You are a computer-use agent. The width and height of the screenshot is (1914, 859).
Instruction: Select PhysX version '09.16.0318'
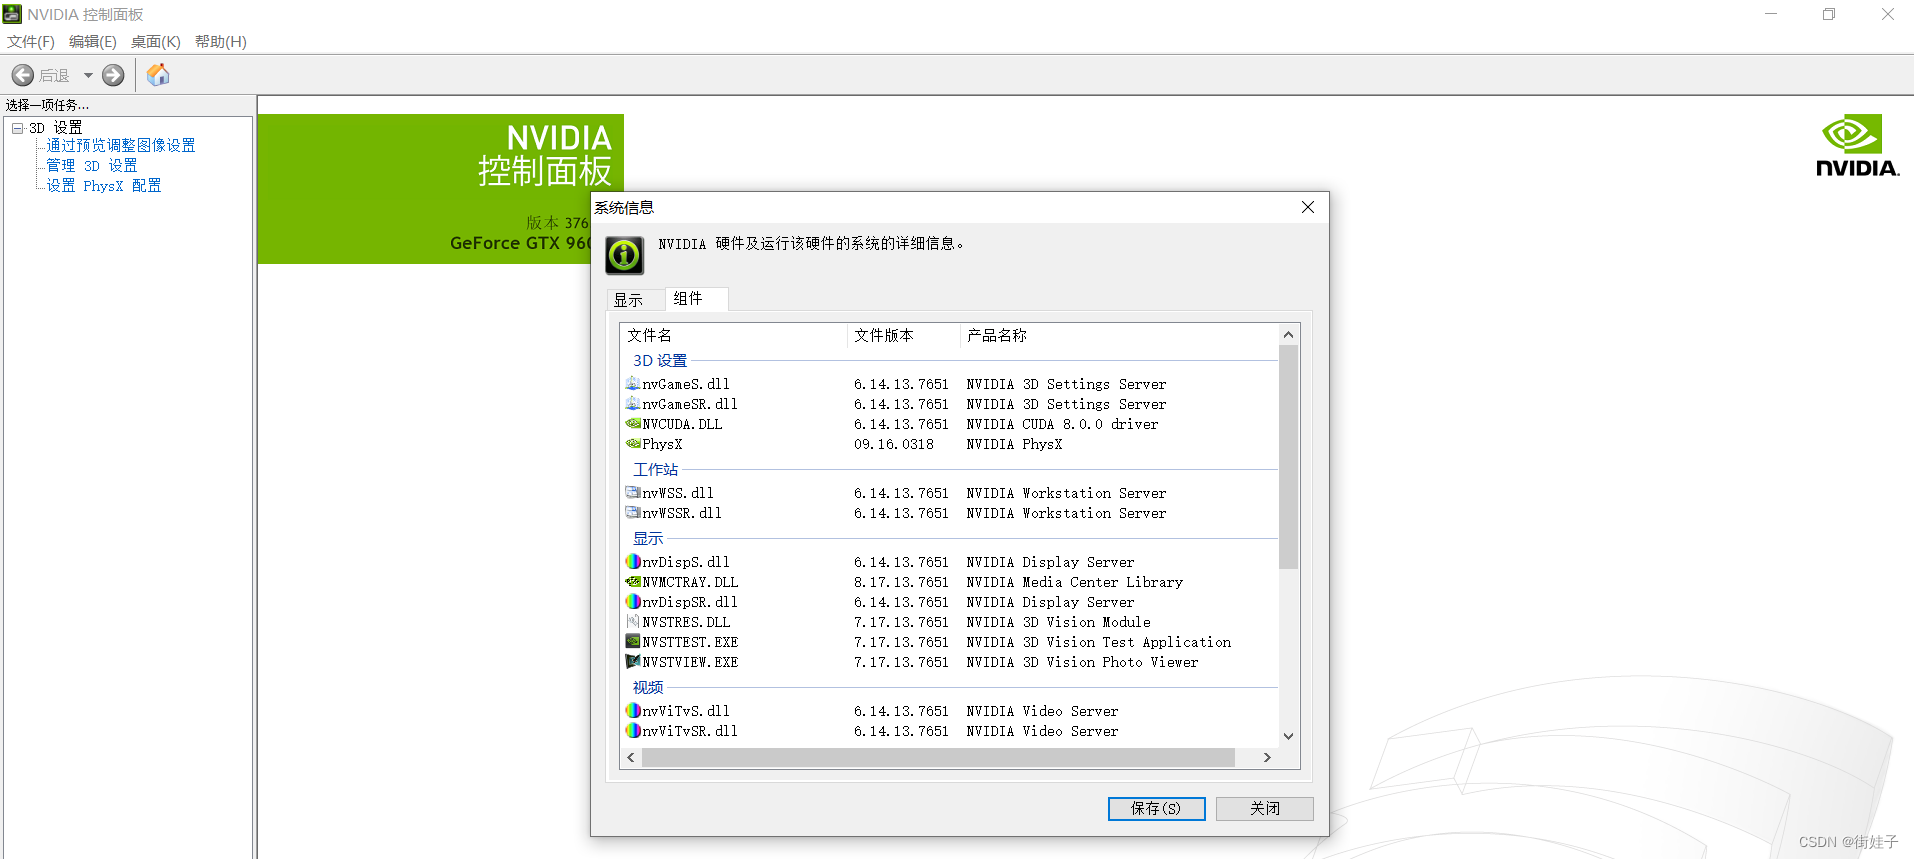894,445
